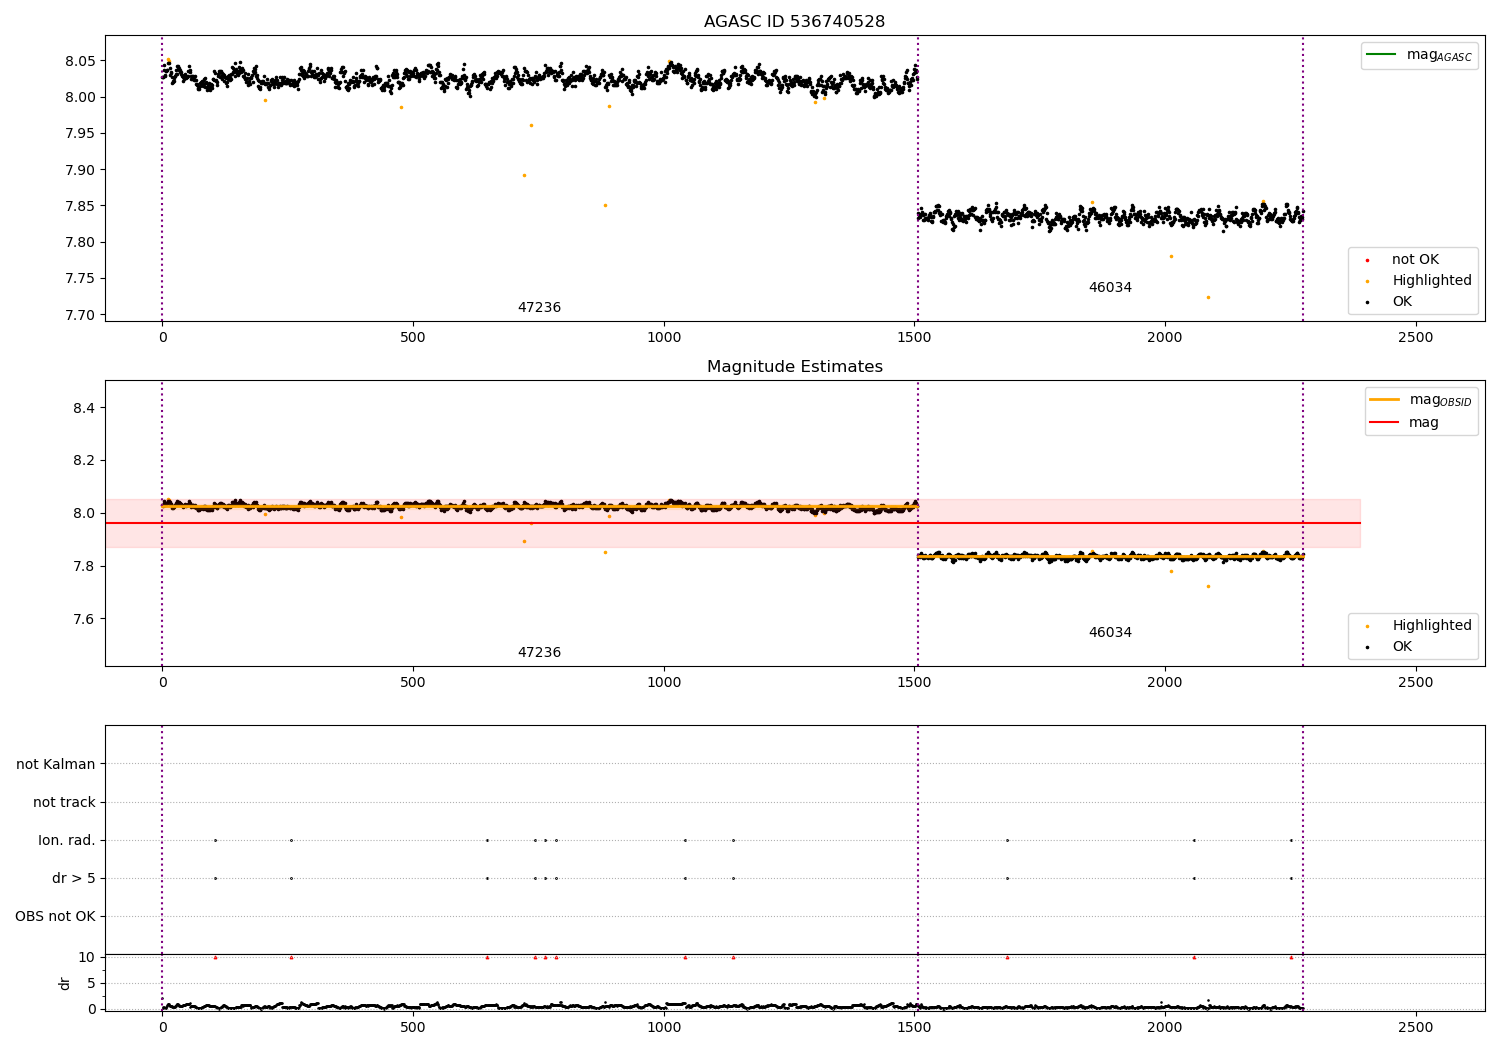
Task: Click obsid label 46034 in Magnitude Estimates plot
Action: point(1110,633)
